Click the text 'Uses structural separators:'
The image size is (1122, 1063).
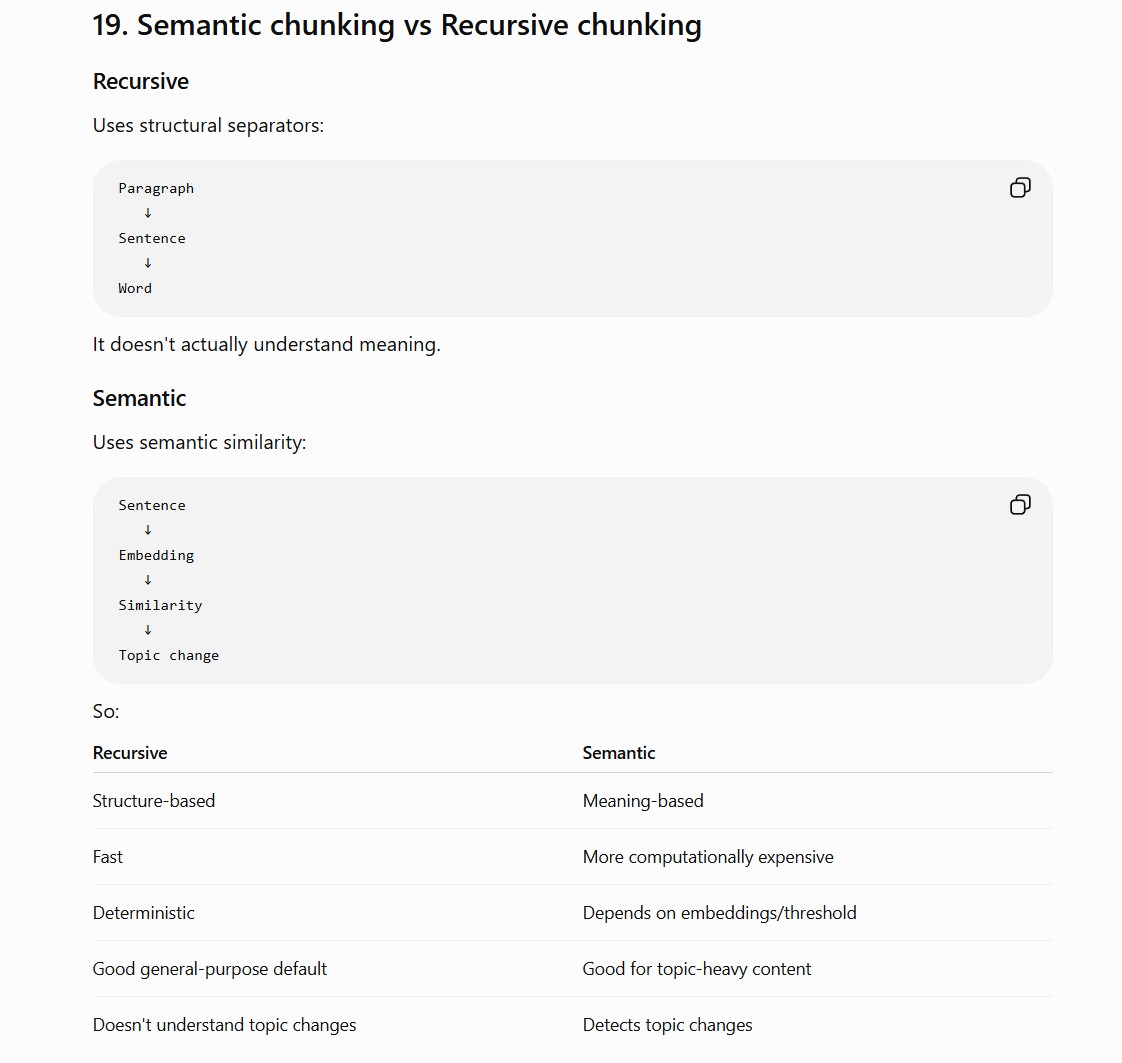click(x=208, y=125)
